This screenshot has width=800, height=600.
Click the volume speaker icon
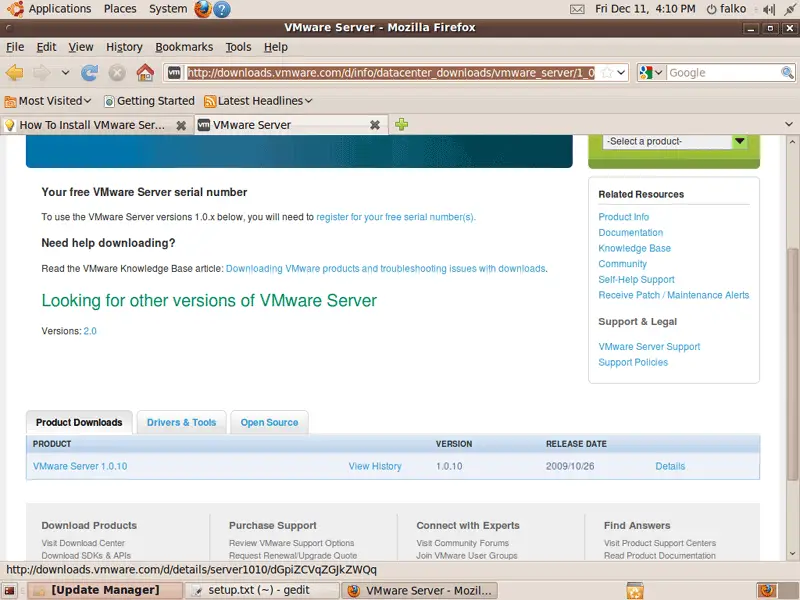[768, 9]
